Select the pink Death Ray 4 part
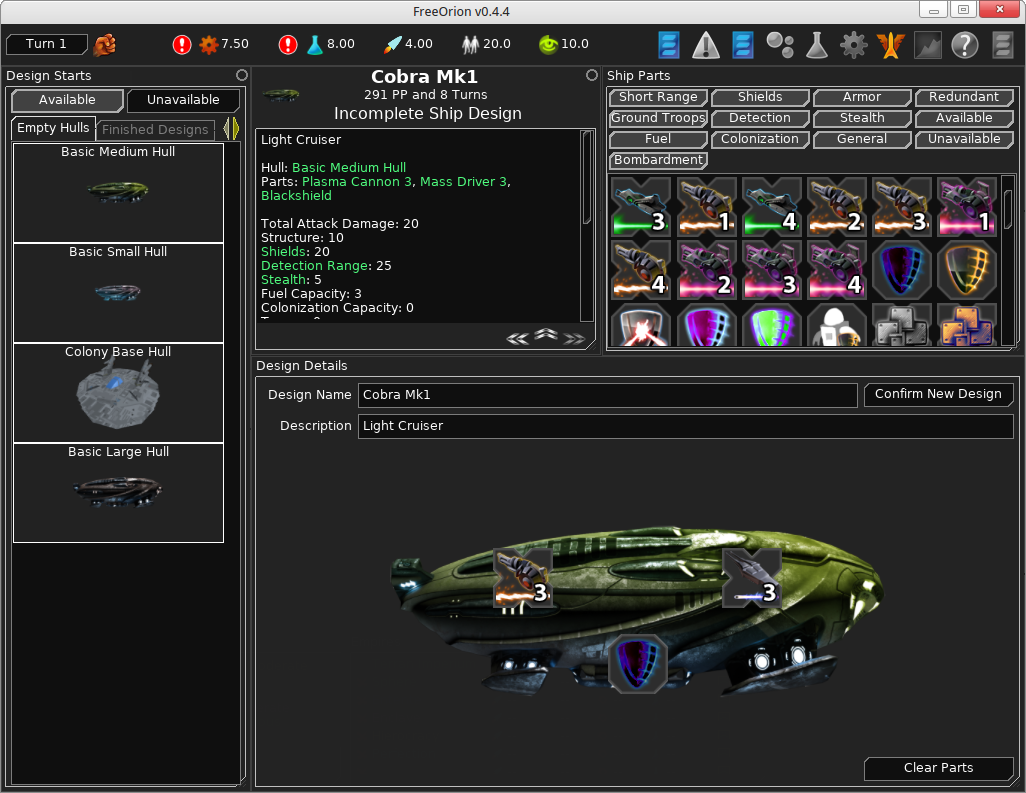The width and height of the screenshot is (1026, 793). click(836, 270)
